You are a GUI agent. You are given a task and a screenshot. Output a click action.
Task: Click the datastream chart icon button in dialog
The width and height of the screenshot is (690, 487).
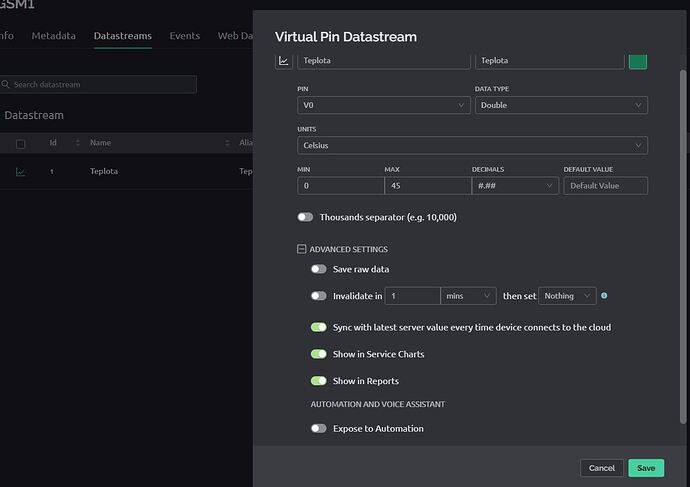(284, 61)
